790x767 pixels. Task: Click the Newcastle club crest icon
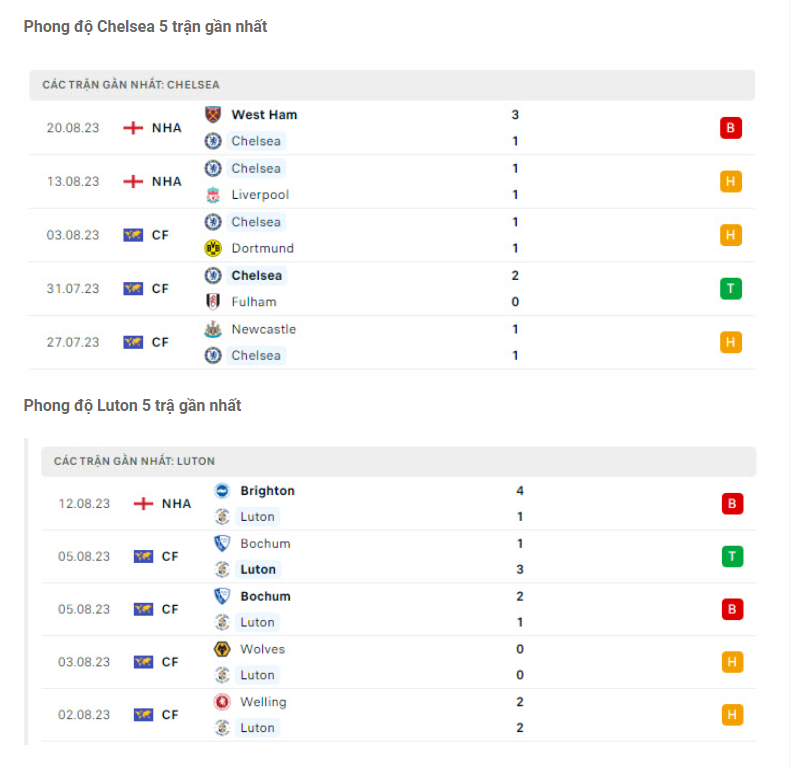(x=213, y=328)
